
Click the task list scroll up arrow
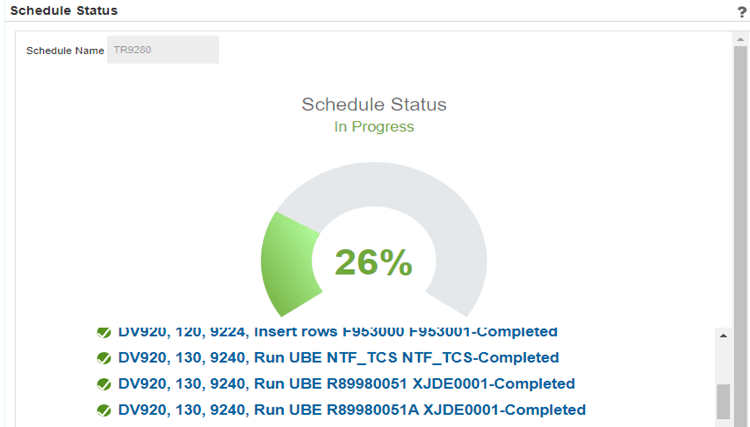tap(723, 337)
